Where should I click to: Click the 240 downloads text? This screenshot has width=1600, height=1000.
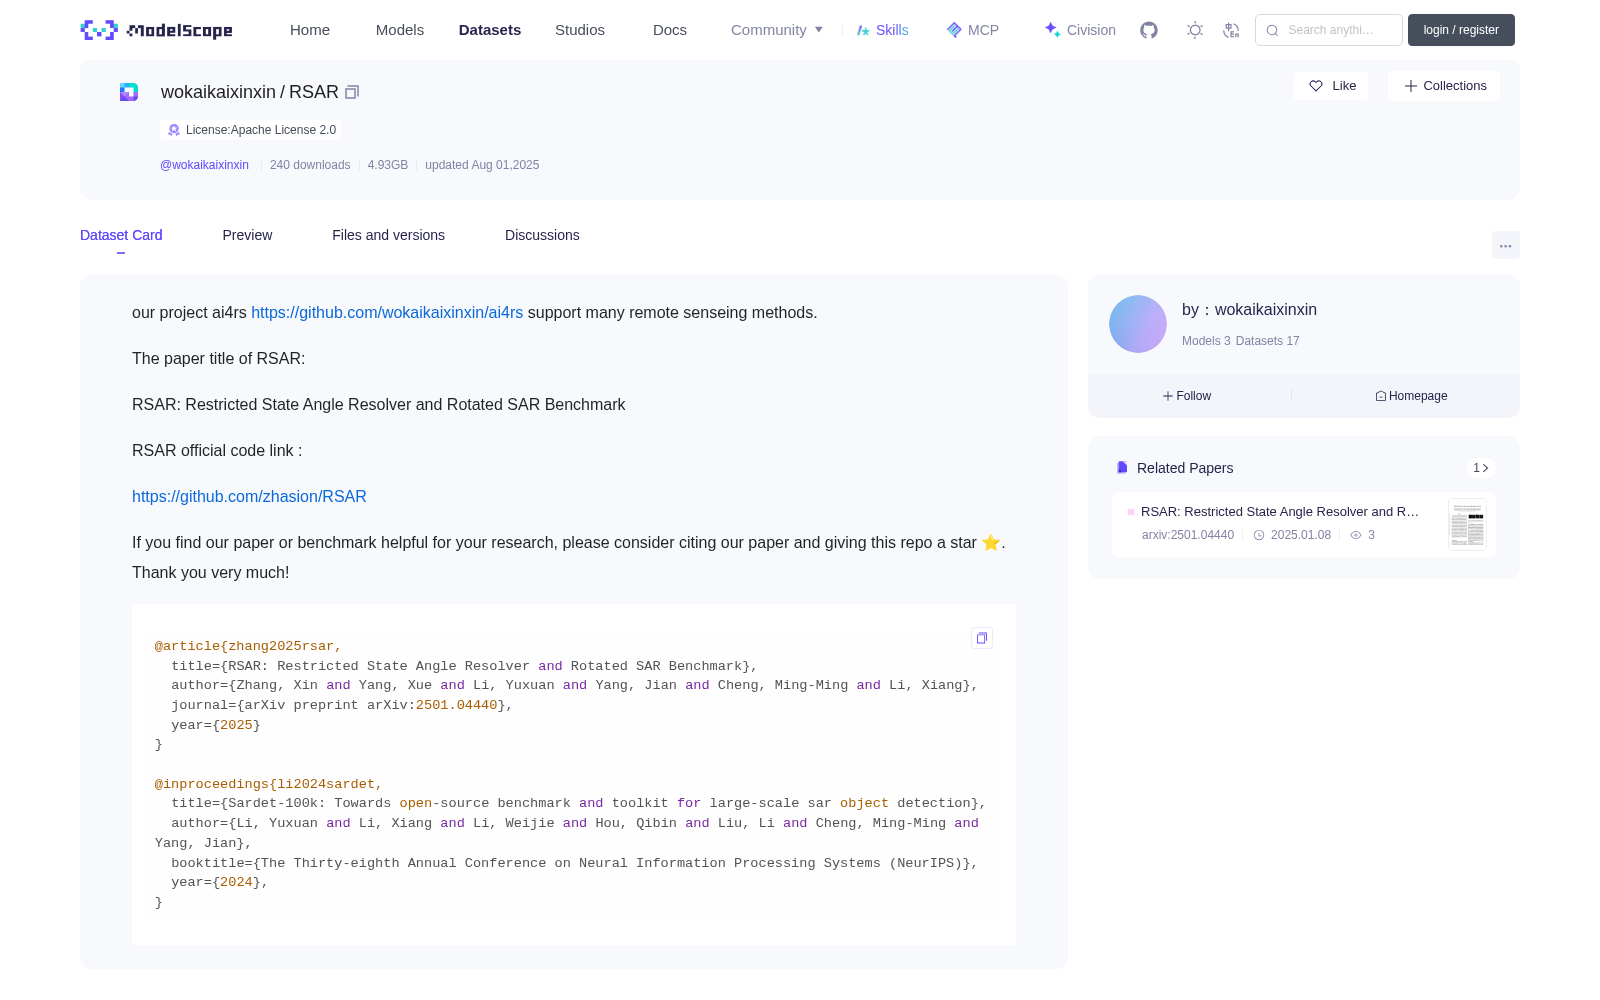[x=310, y=165]
